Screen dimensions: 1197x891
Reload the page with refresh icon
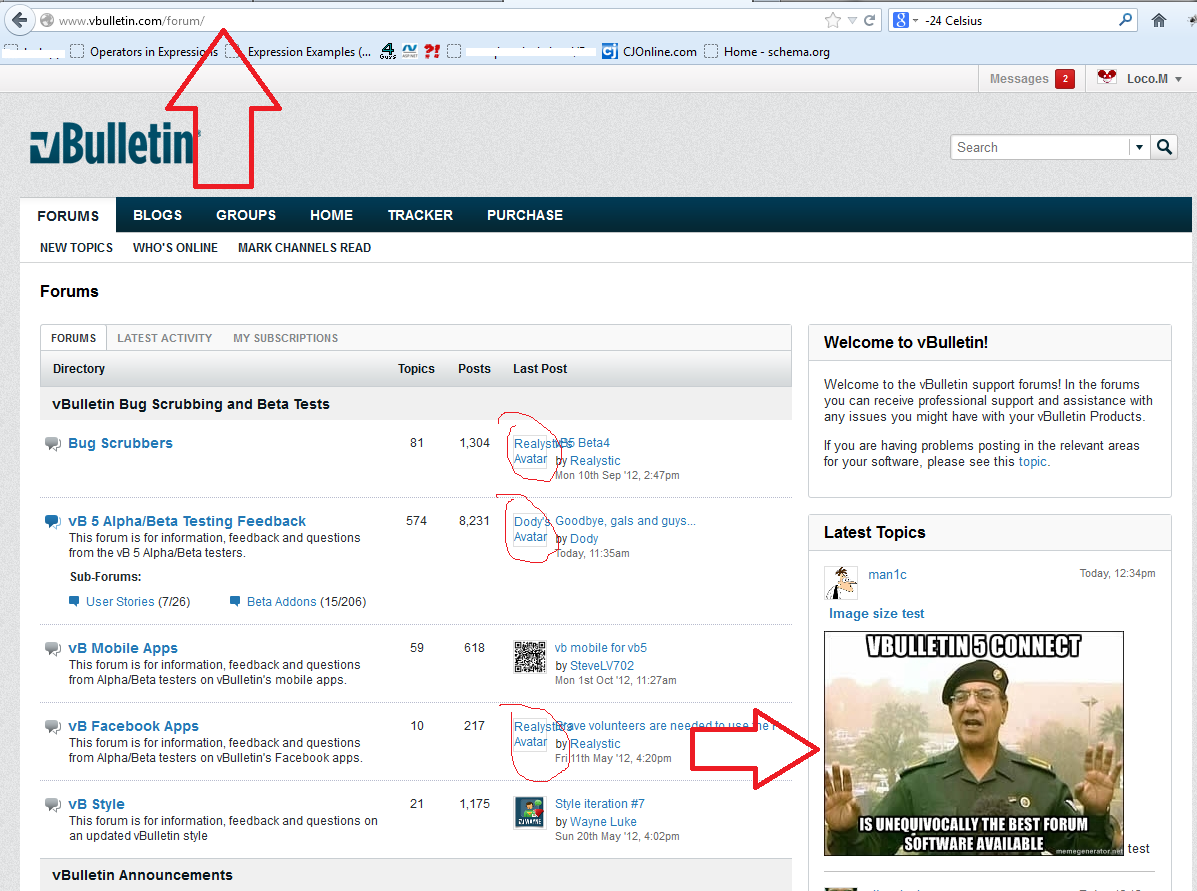(x=869, y=21)
